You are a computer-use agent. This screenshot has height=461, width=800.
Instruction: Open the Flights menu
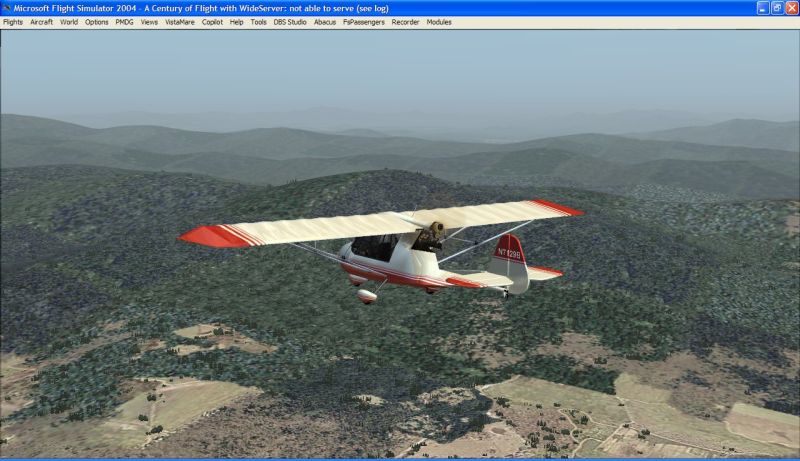coord(13,22)
